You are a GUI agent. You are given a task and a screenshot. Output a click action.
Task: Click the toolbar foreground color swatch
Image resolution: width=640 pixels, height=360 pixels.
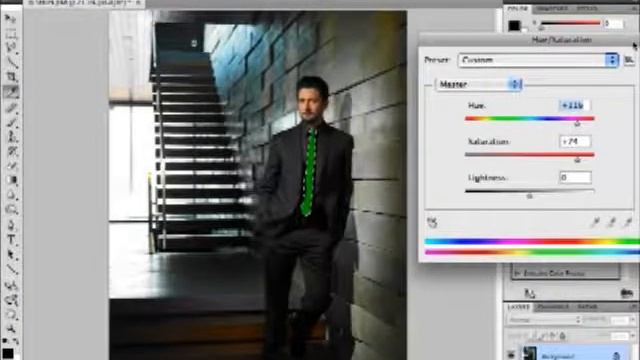8,353
